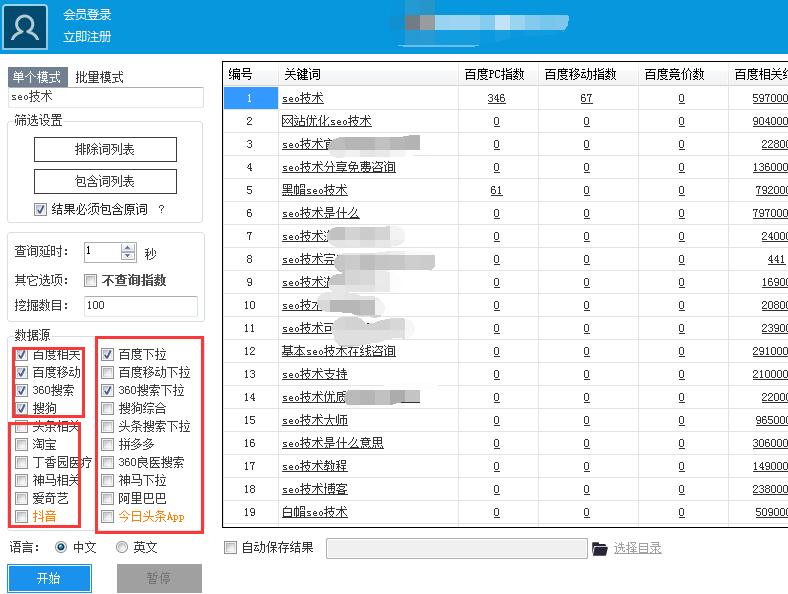Toggle 结果必须包含原词 checkbox

tap(41, 209)
